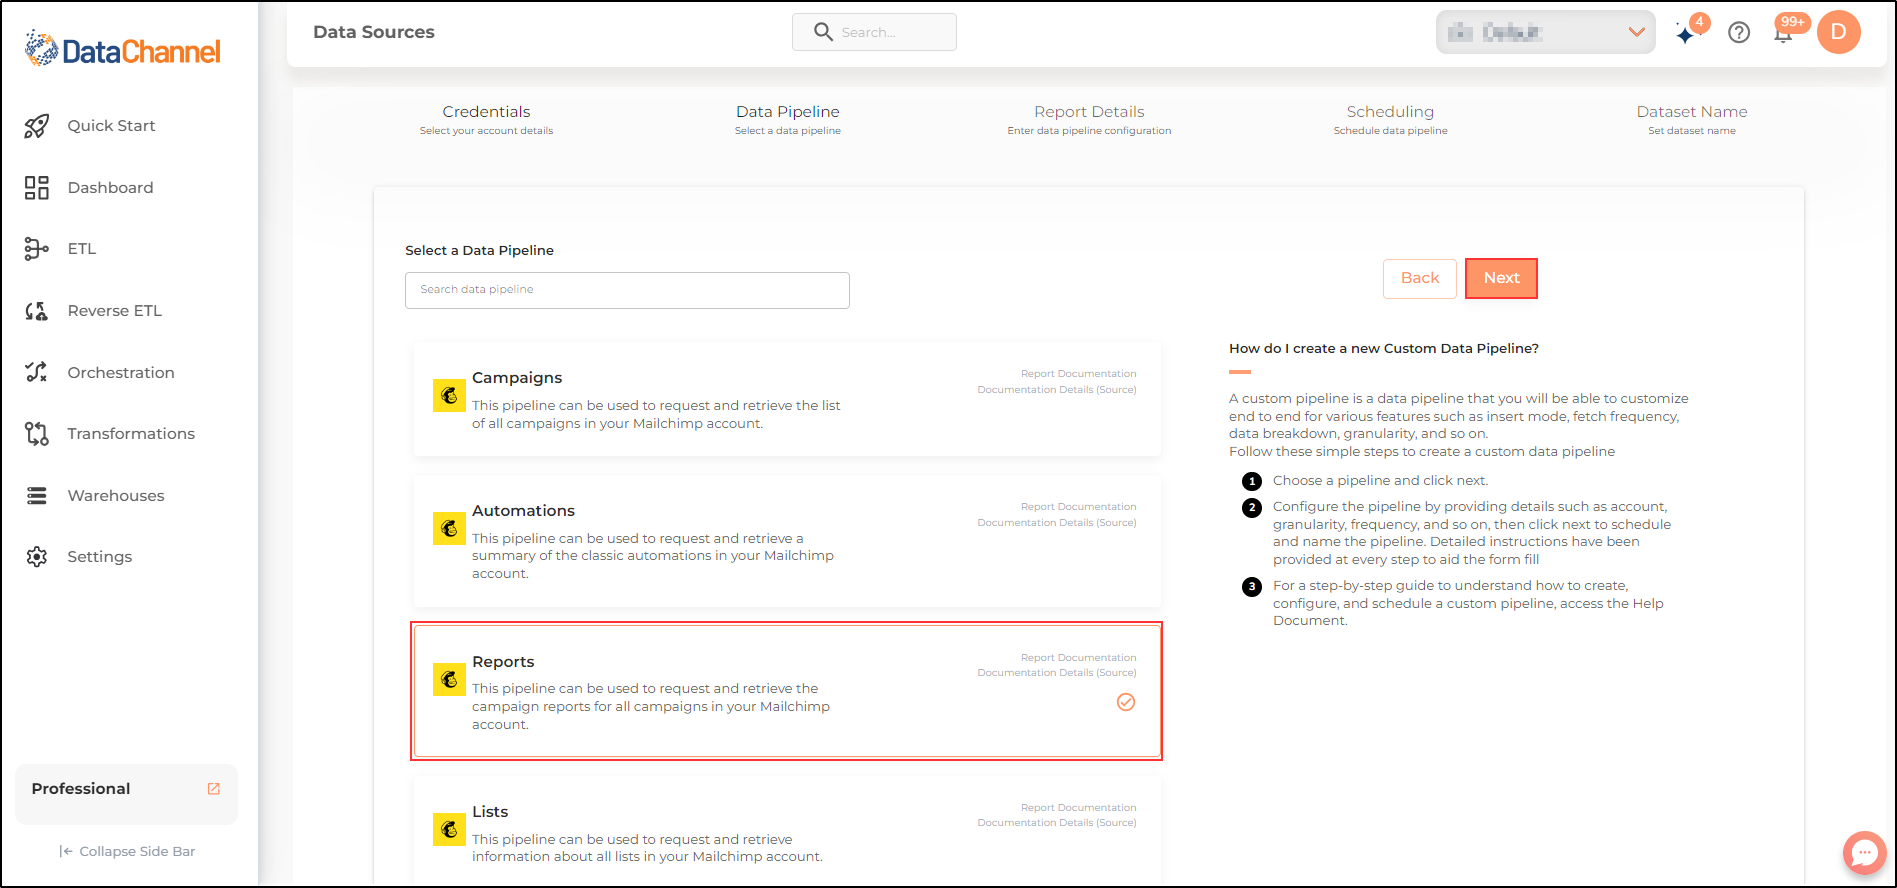
Task: Open the ETL menu item
Action: (x=82, y=249)
